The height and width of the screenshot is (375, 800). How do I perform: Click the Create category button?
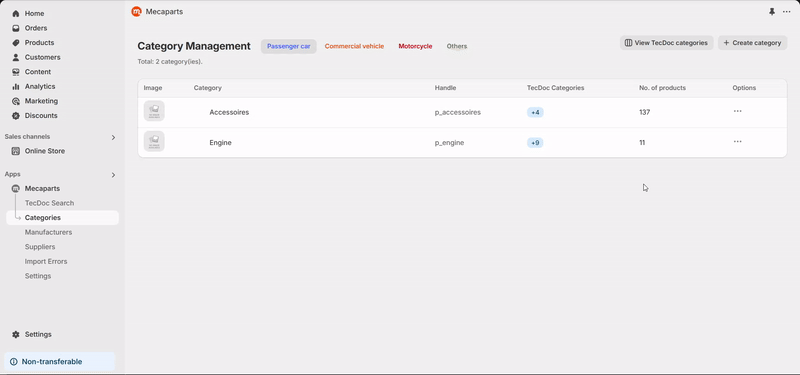[x=752, y=43]
